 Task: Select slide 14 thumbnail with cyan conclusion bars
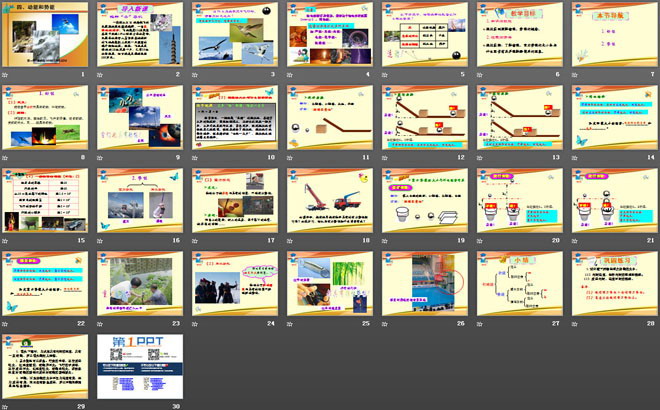coord(615,117)
